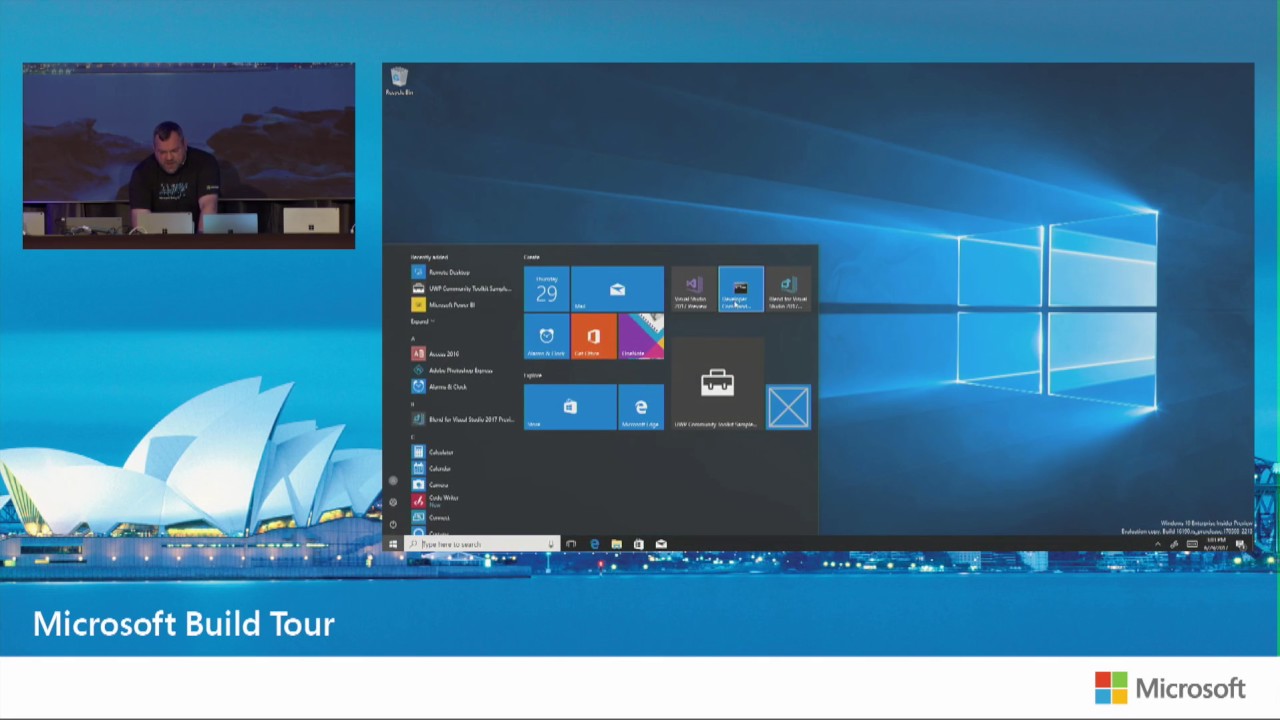
Task: Click the microphone icon in search box
Action: point(551,544)
